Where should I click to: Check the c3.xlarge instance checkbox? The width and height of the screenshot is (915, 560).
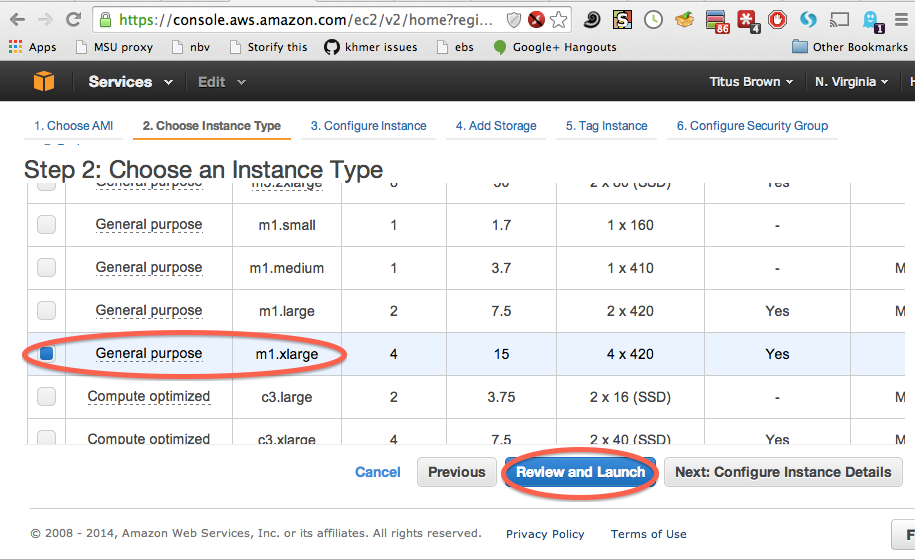point(47,438)
